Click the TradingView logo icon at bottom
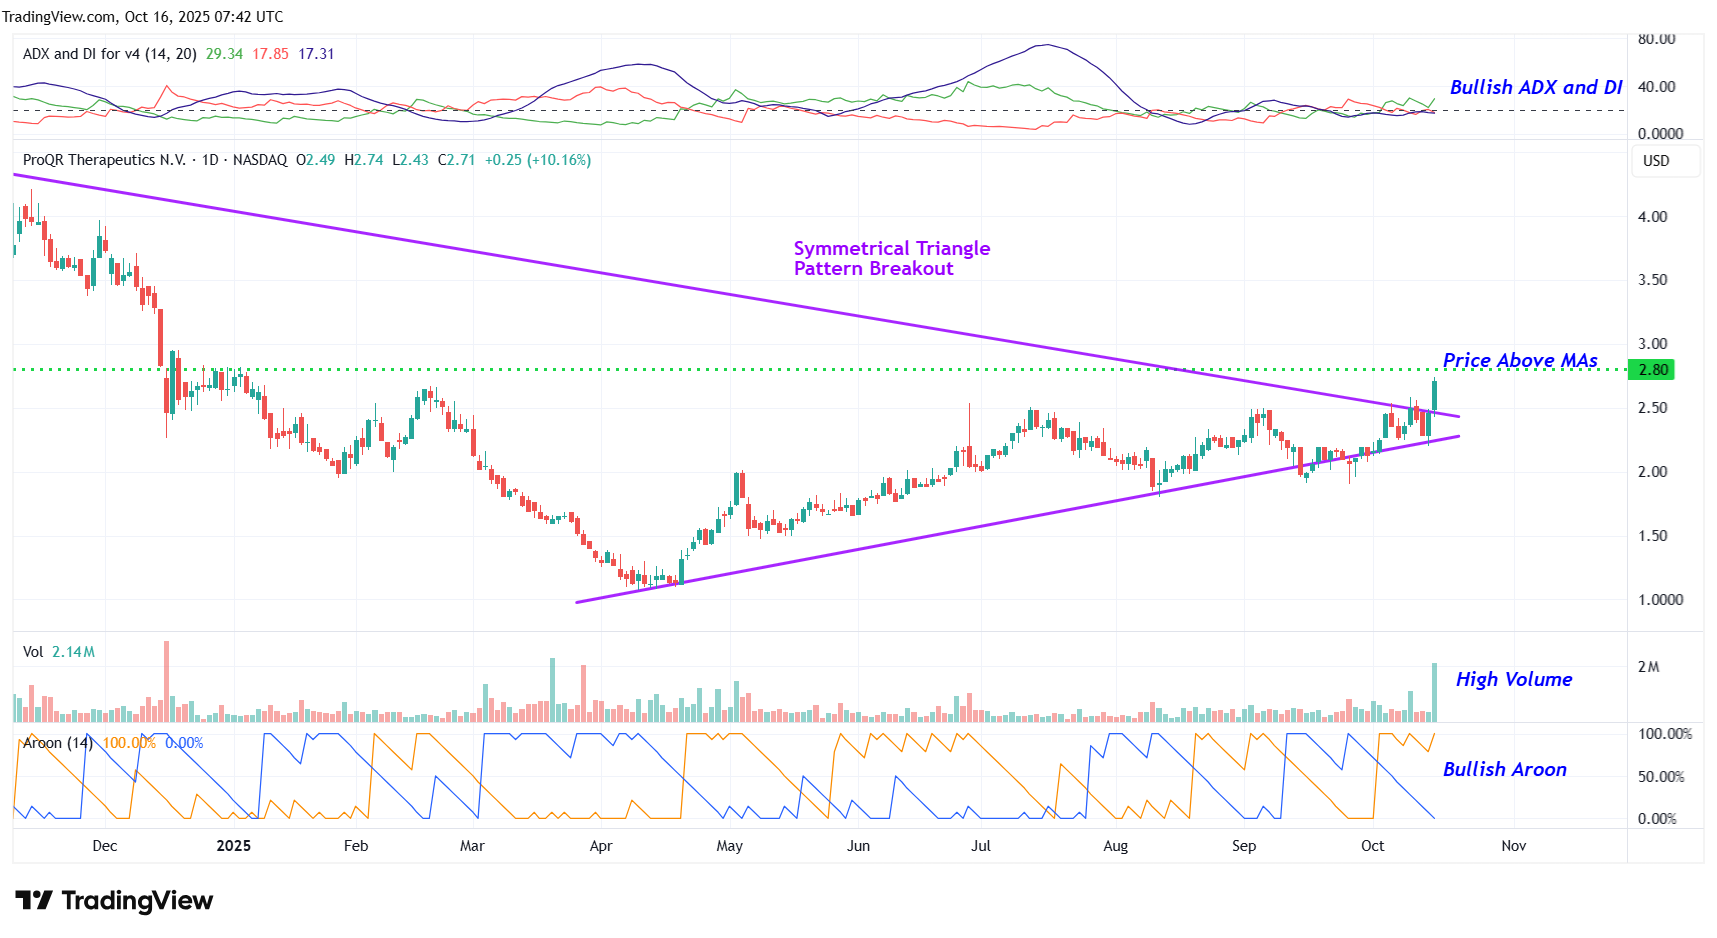1717x938 pixels. (x=34, y=901)
